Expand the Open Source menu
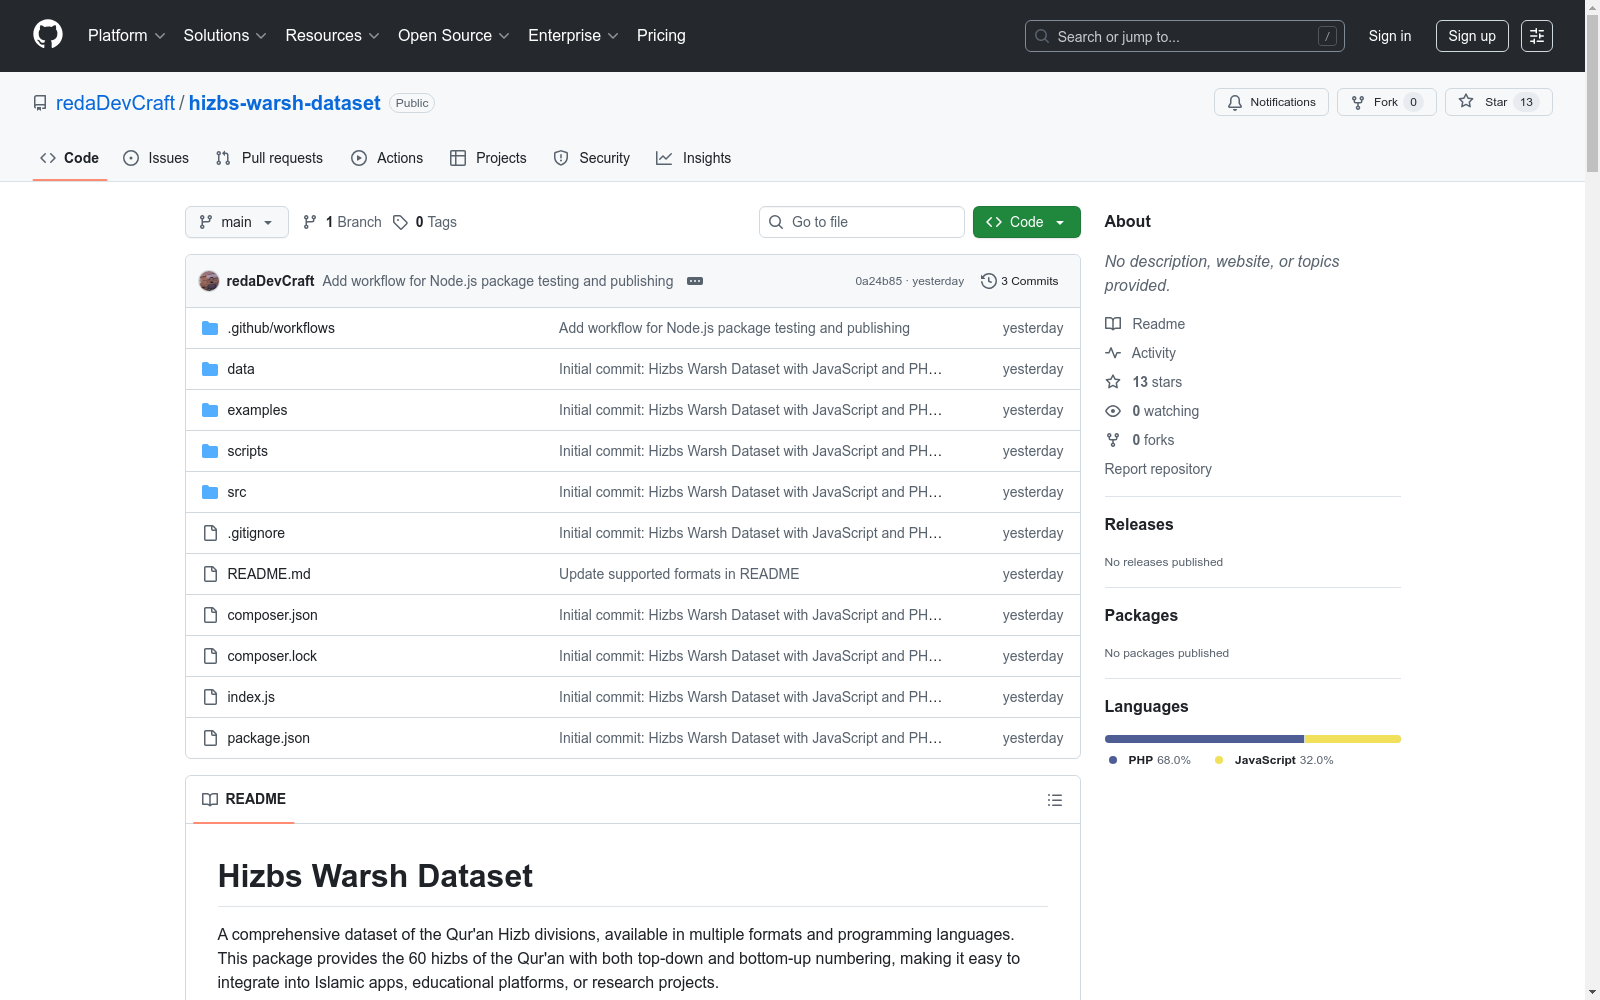The height and width of the screenshot is (1000, 1600). click(454, 36)
